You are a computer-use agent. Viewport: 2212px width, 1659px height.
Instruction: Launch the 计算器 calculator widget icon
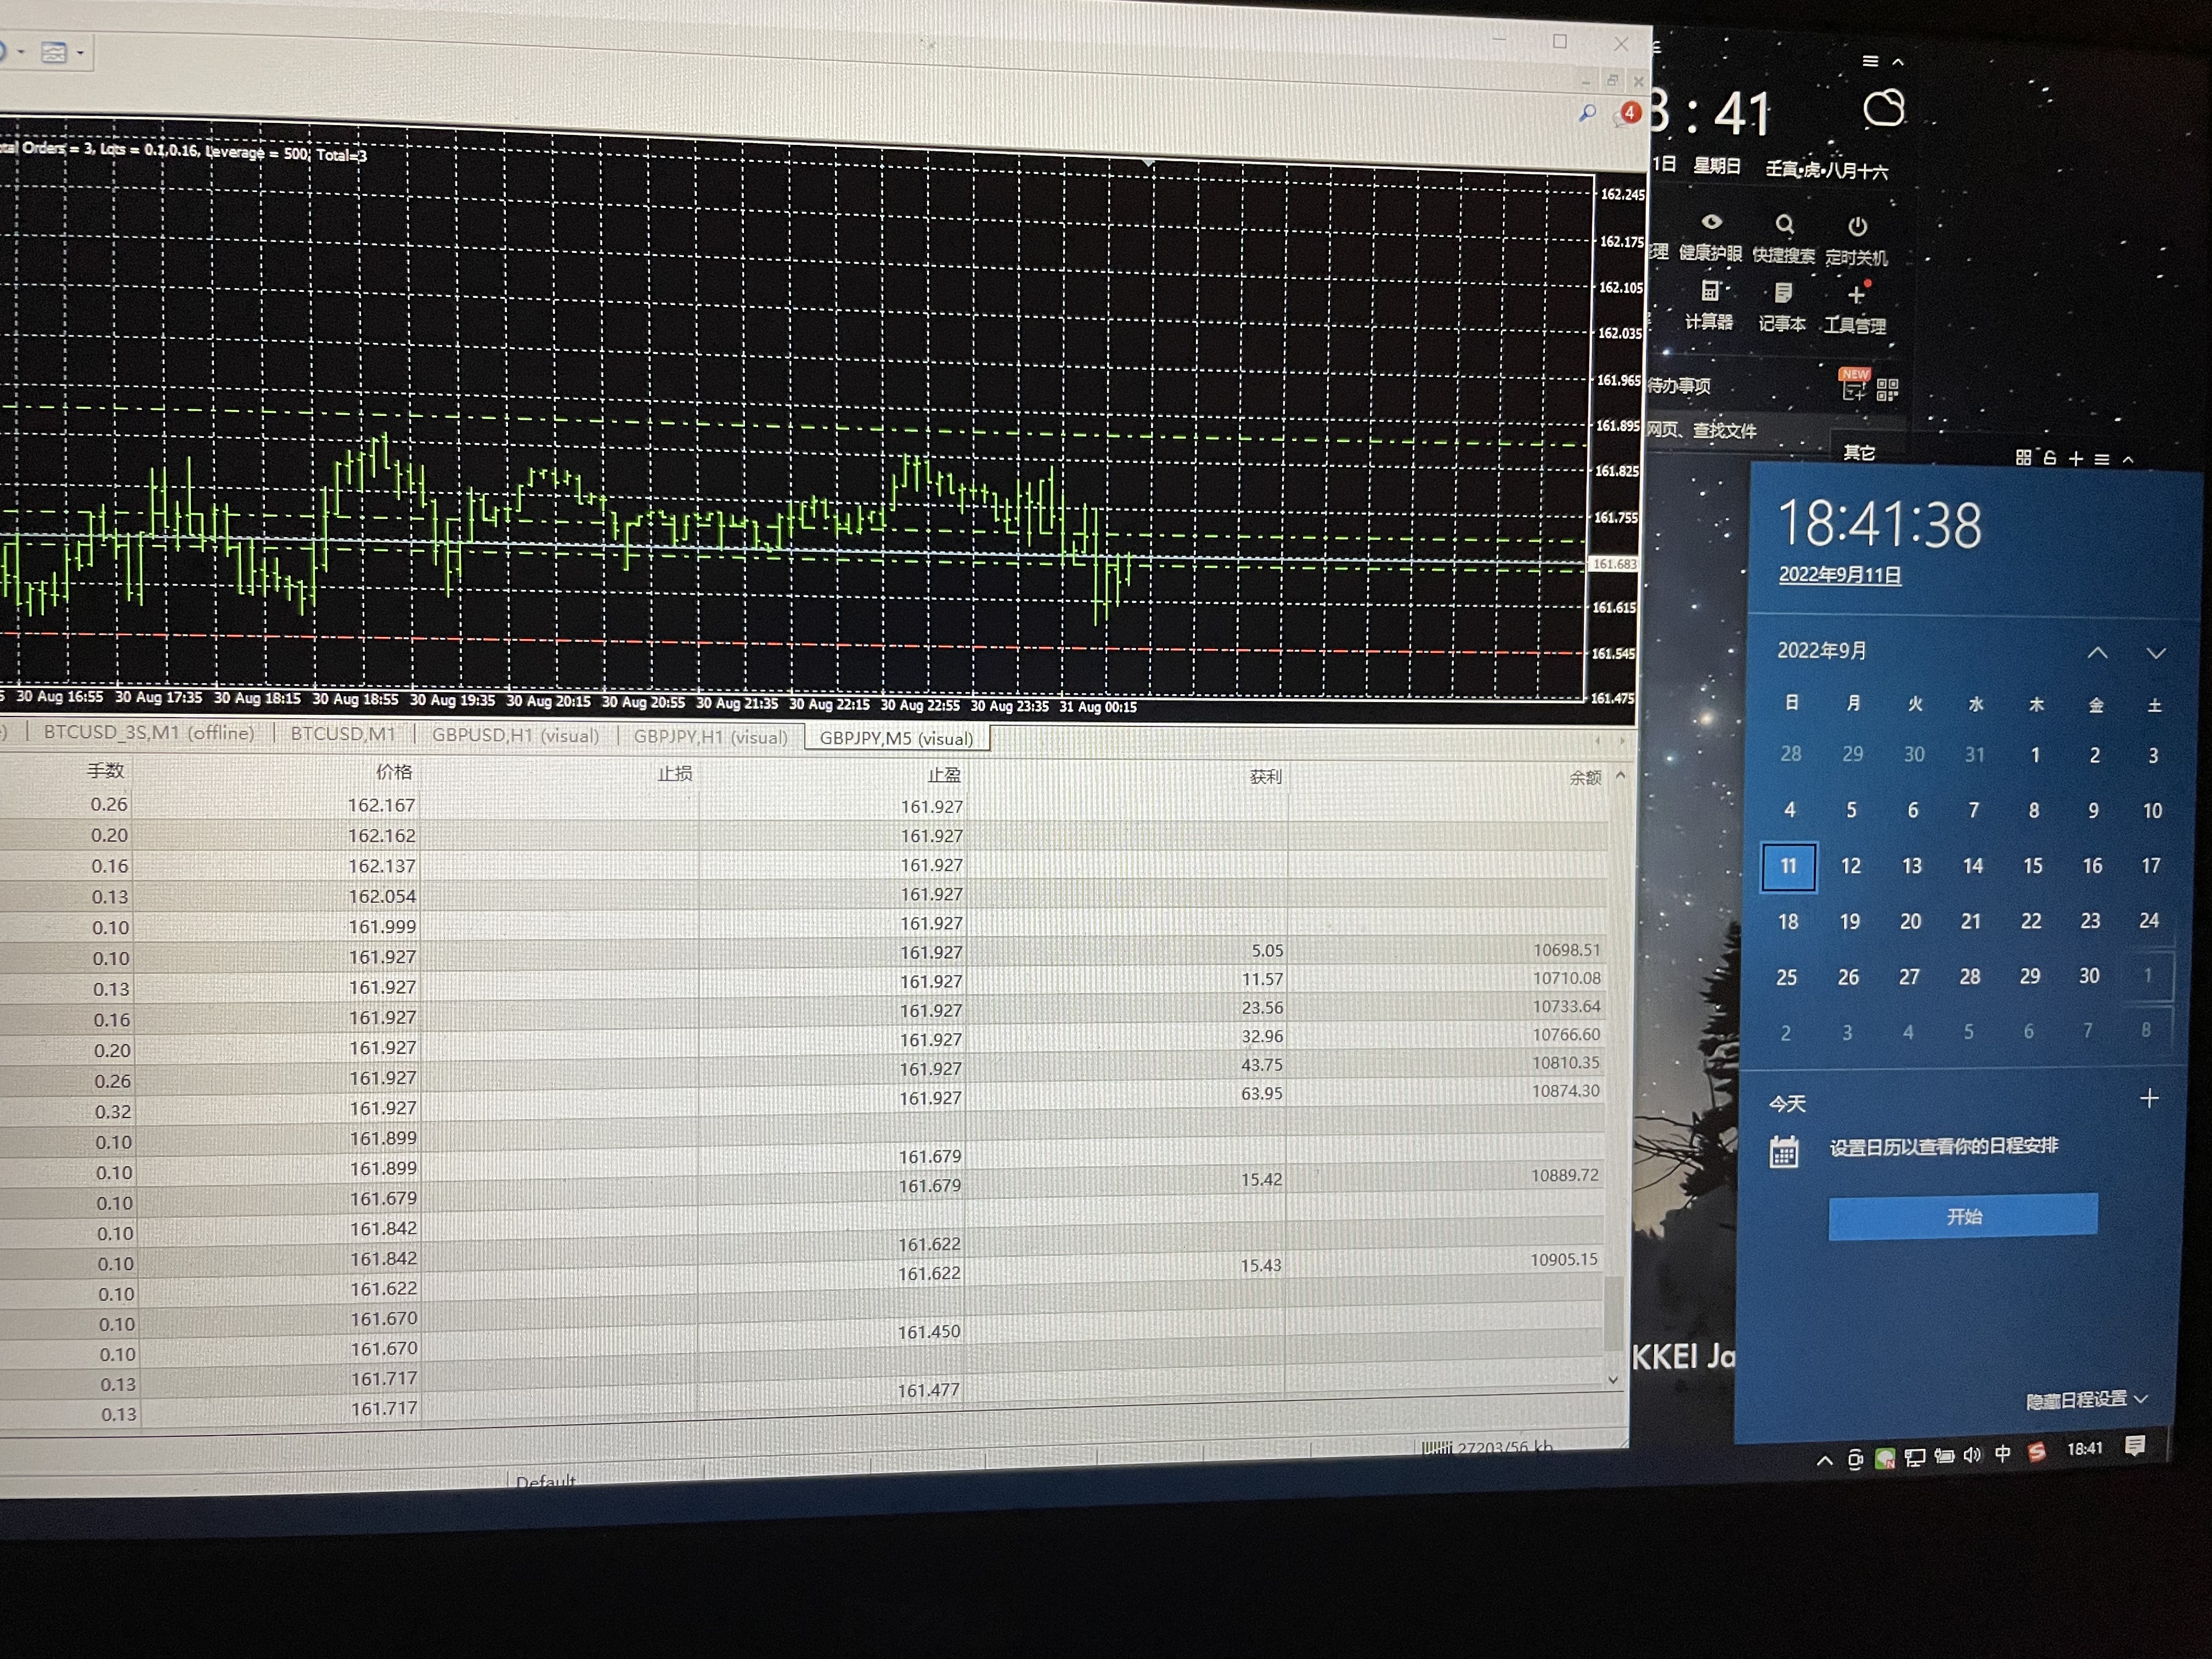click(x=1710, y=292)
